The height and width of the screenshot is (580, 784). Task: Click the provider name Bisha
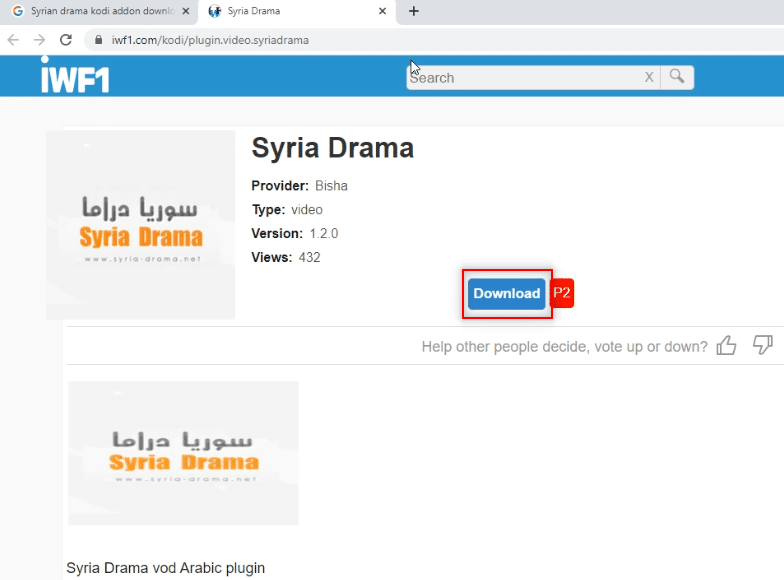point(331,186)
